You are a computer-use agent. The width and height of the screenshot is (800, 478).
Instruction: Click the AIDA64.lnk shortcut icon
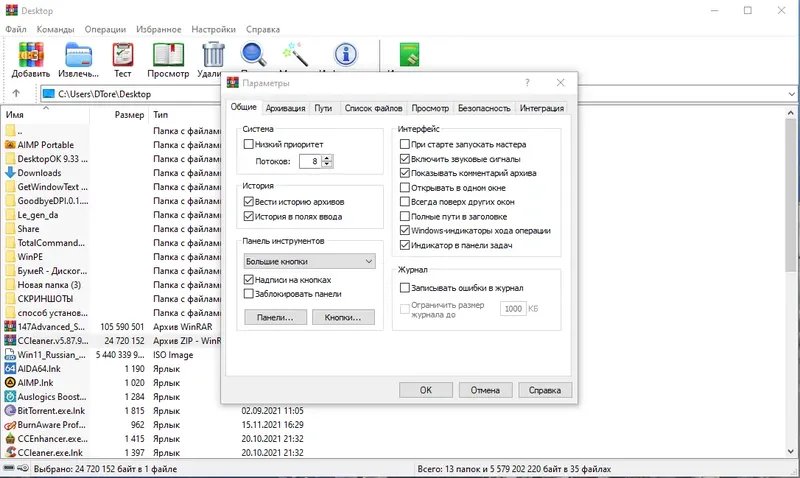(x=10, y=368)
